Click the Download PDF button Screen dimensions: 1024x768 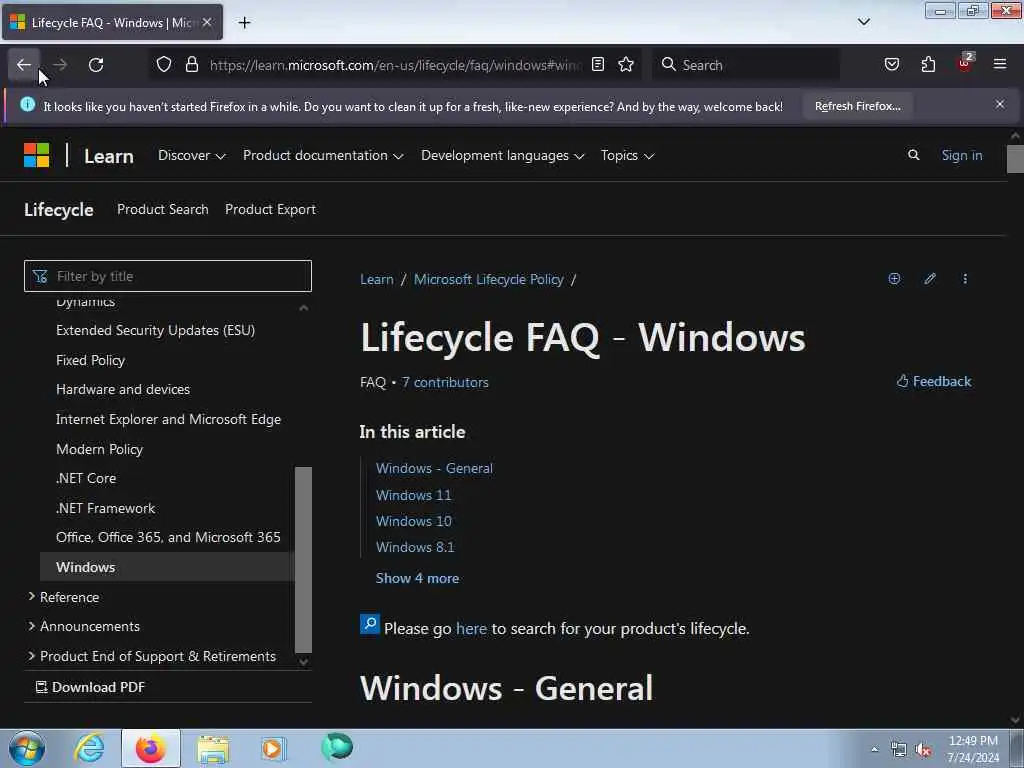[x=90, y=687]
